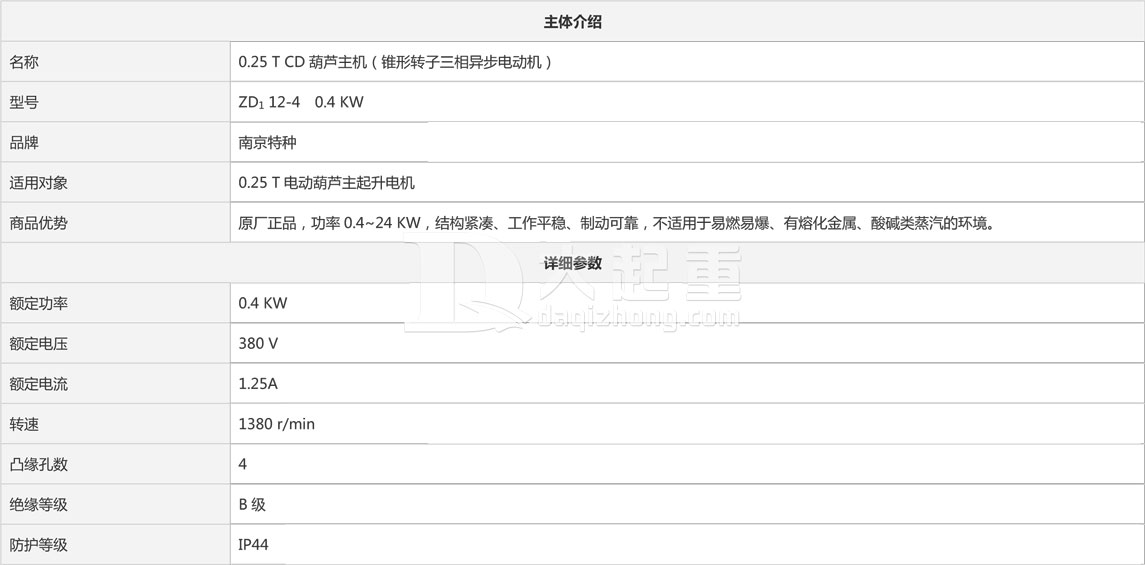Select the ZD1 12-4 0.4 KW model value
This screenshot has width=1145, height=565.
click(x=301, y=103)
